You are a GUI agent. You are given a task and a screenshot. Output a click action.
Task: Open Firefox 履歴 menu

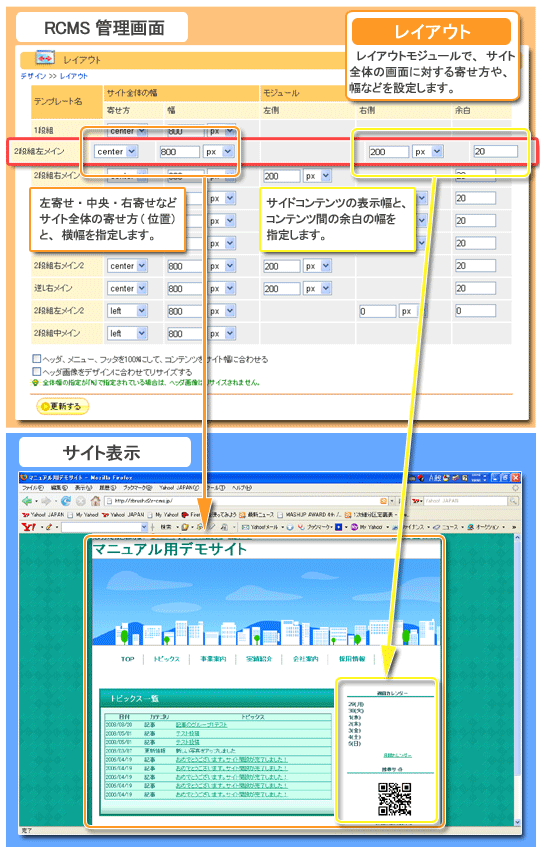click(x=107, y=487)
